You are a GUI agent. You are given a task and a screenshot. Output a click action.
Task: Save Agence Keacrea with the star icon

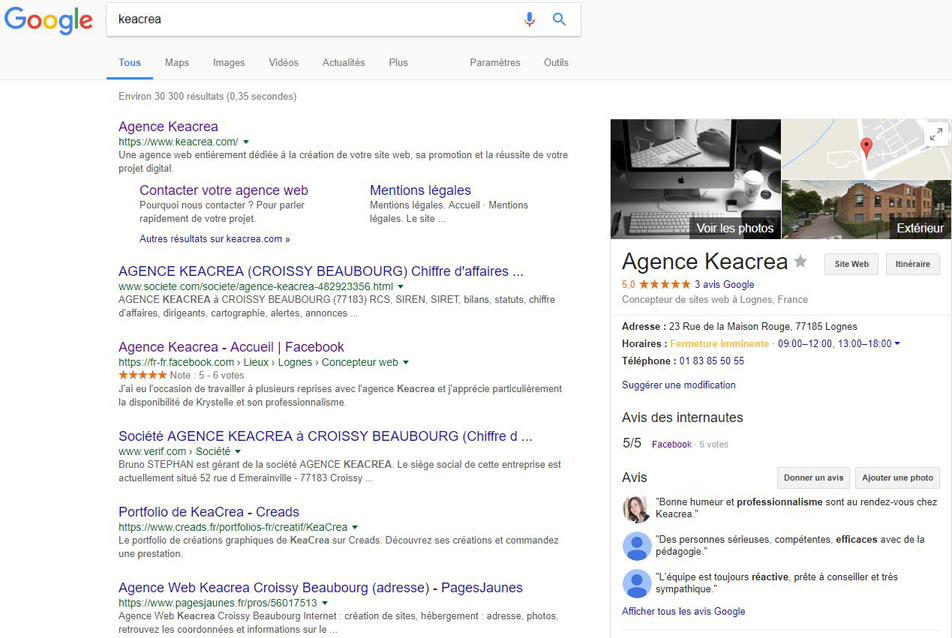click(801, 261)
